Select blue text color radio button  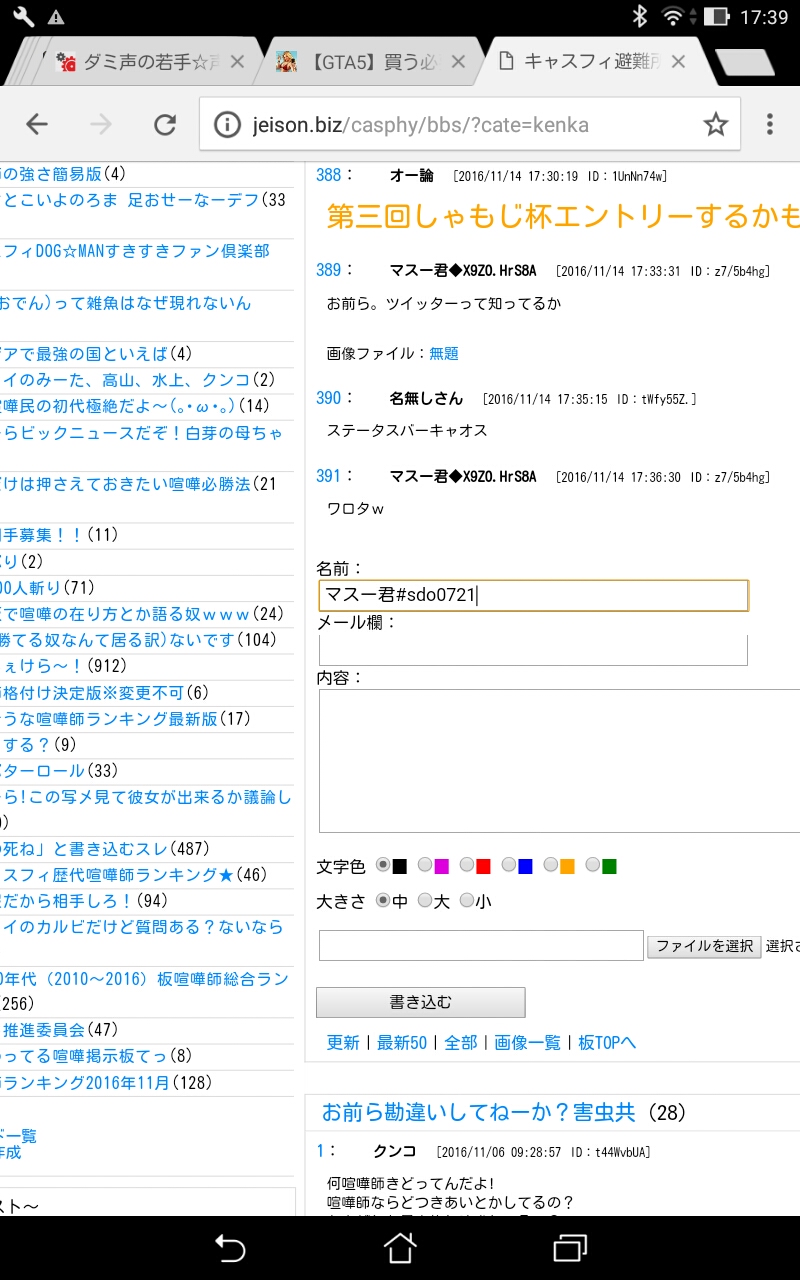click(510, 865)
